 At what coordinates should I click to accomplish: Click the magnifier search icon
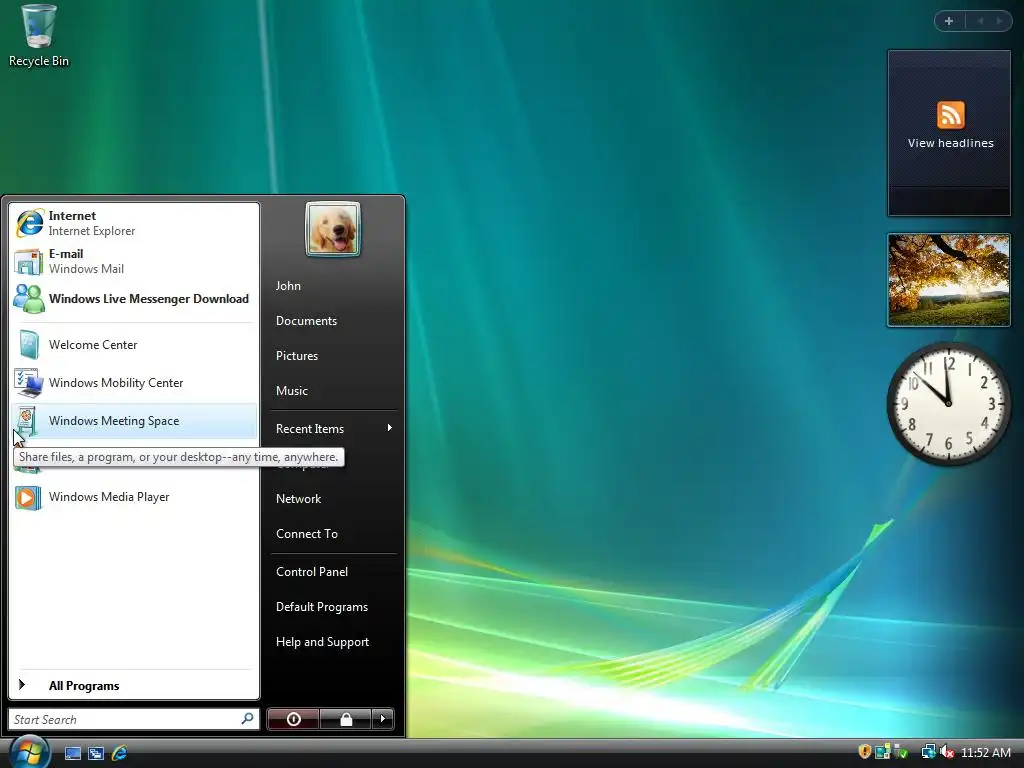[248, 719]
